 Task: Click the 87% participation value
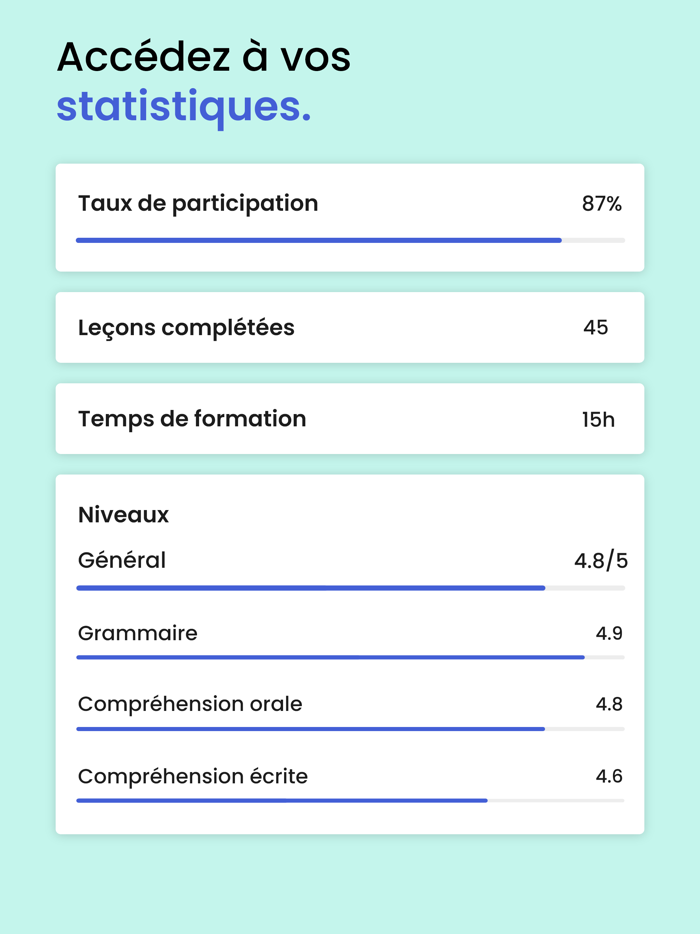tap(601, 204)
